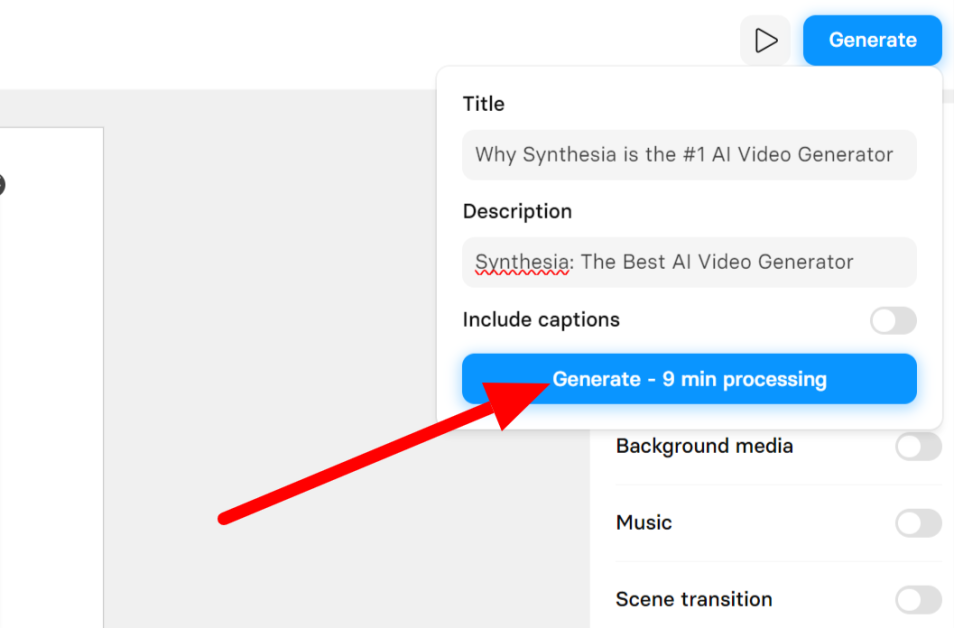Enable the Include captions toggle
This screenshot has height=628, width=954.
(893, 320)
